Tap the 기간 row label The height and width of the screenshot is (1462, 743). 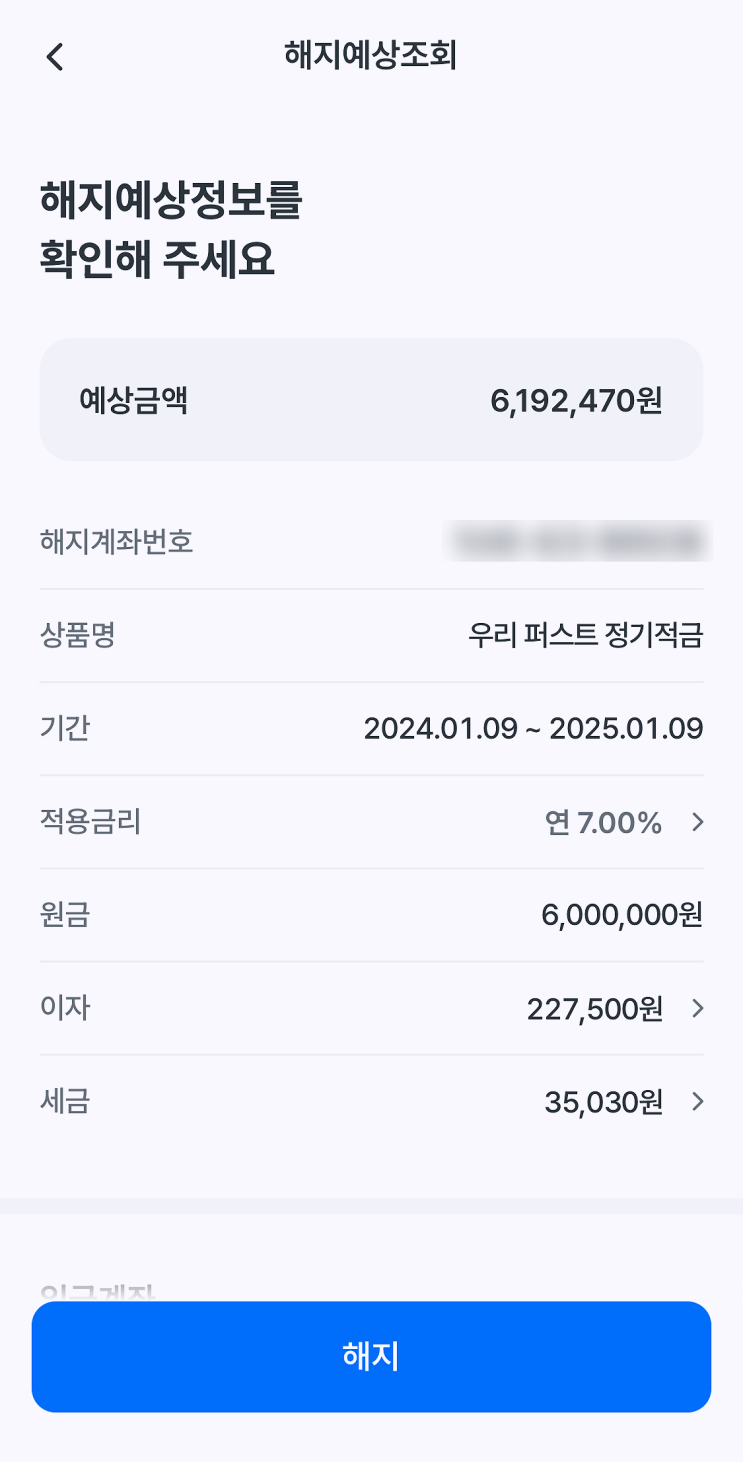[x=65, y=728]
